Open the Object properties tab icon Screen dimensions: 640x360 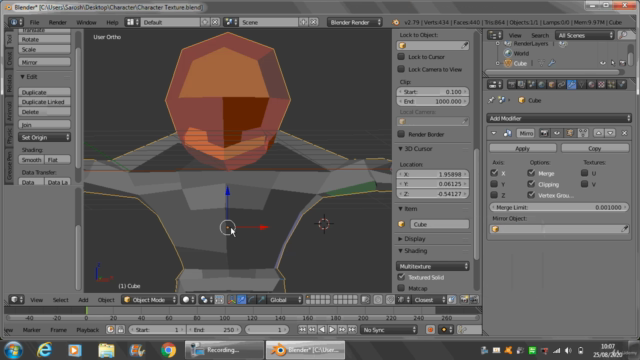[551, 84]
